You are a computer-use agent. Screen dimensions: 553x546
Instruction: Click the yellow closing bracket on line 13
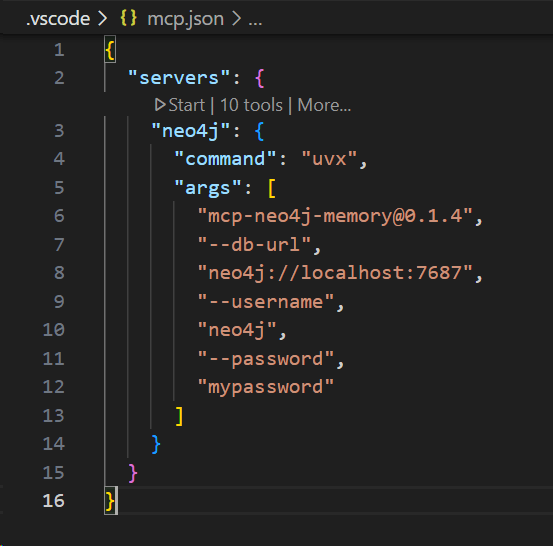tap(179, 416)
